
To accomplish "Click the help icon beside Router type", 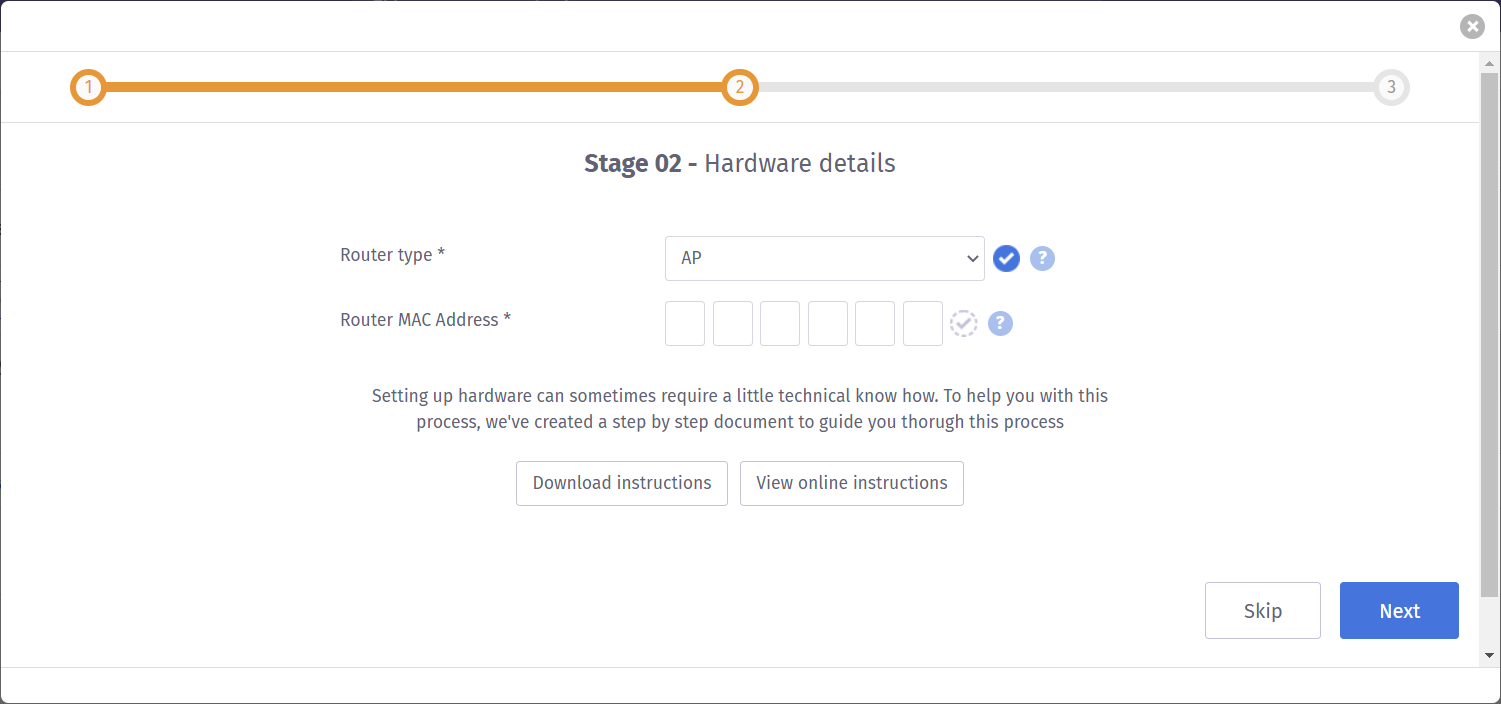I will [x=1042, y=259].
